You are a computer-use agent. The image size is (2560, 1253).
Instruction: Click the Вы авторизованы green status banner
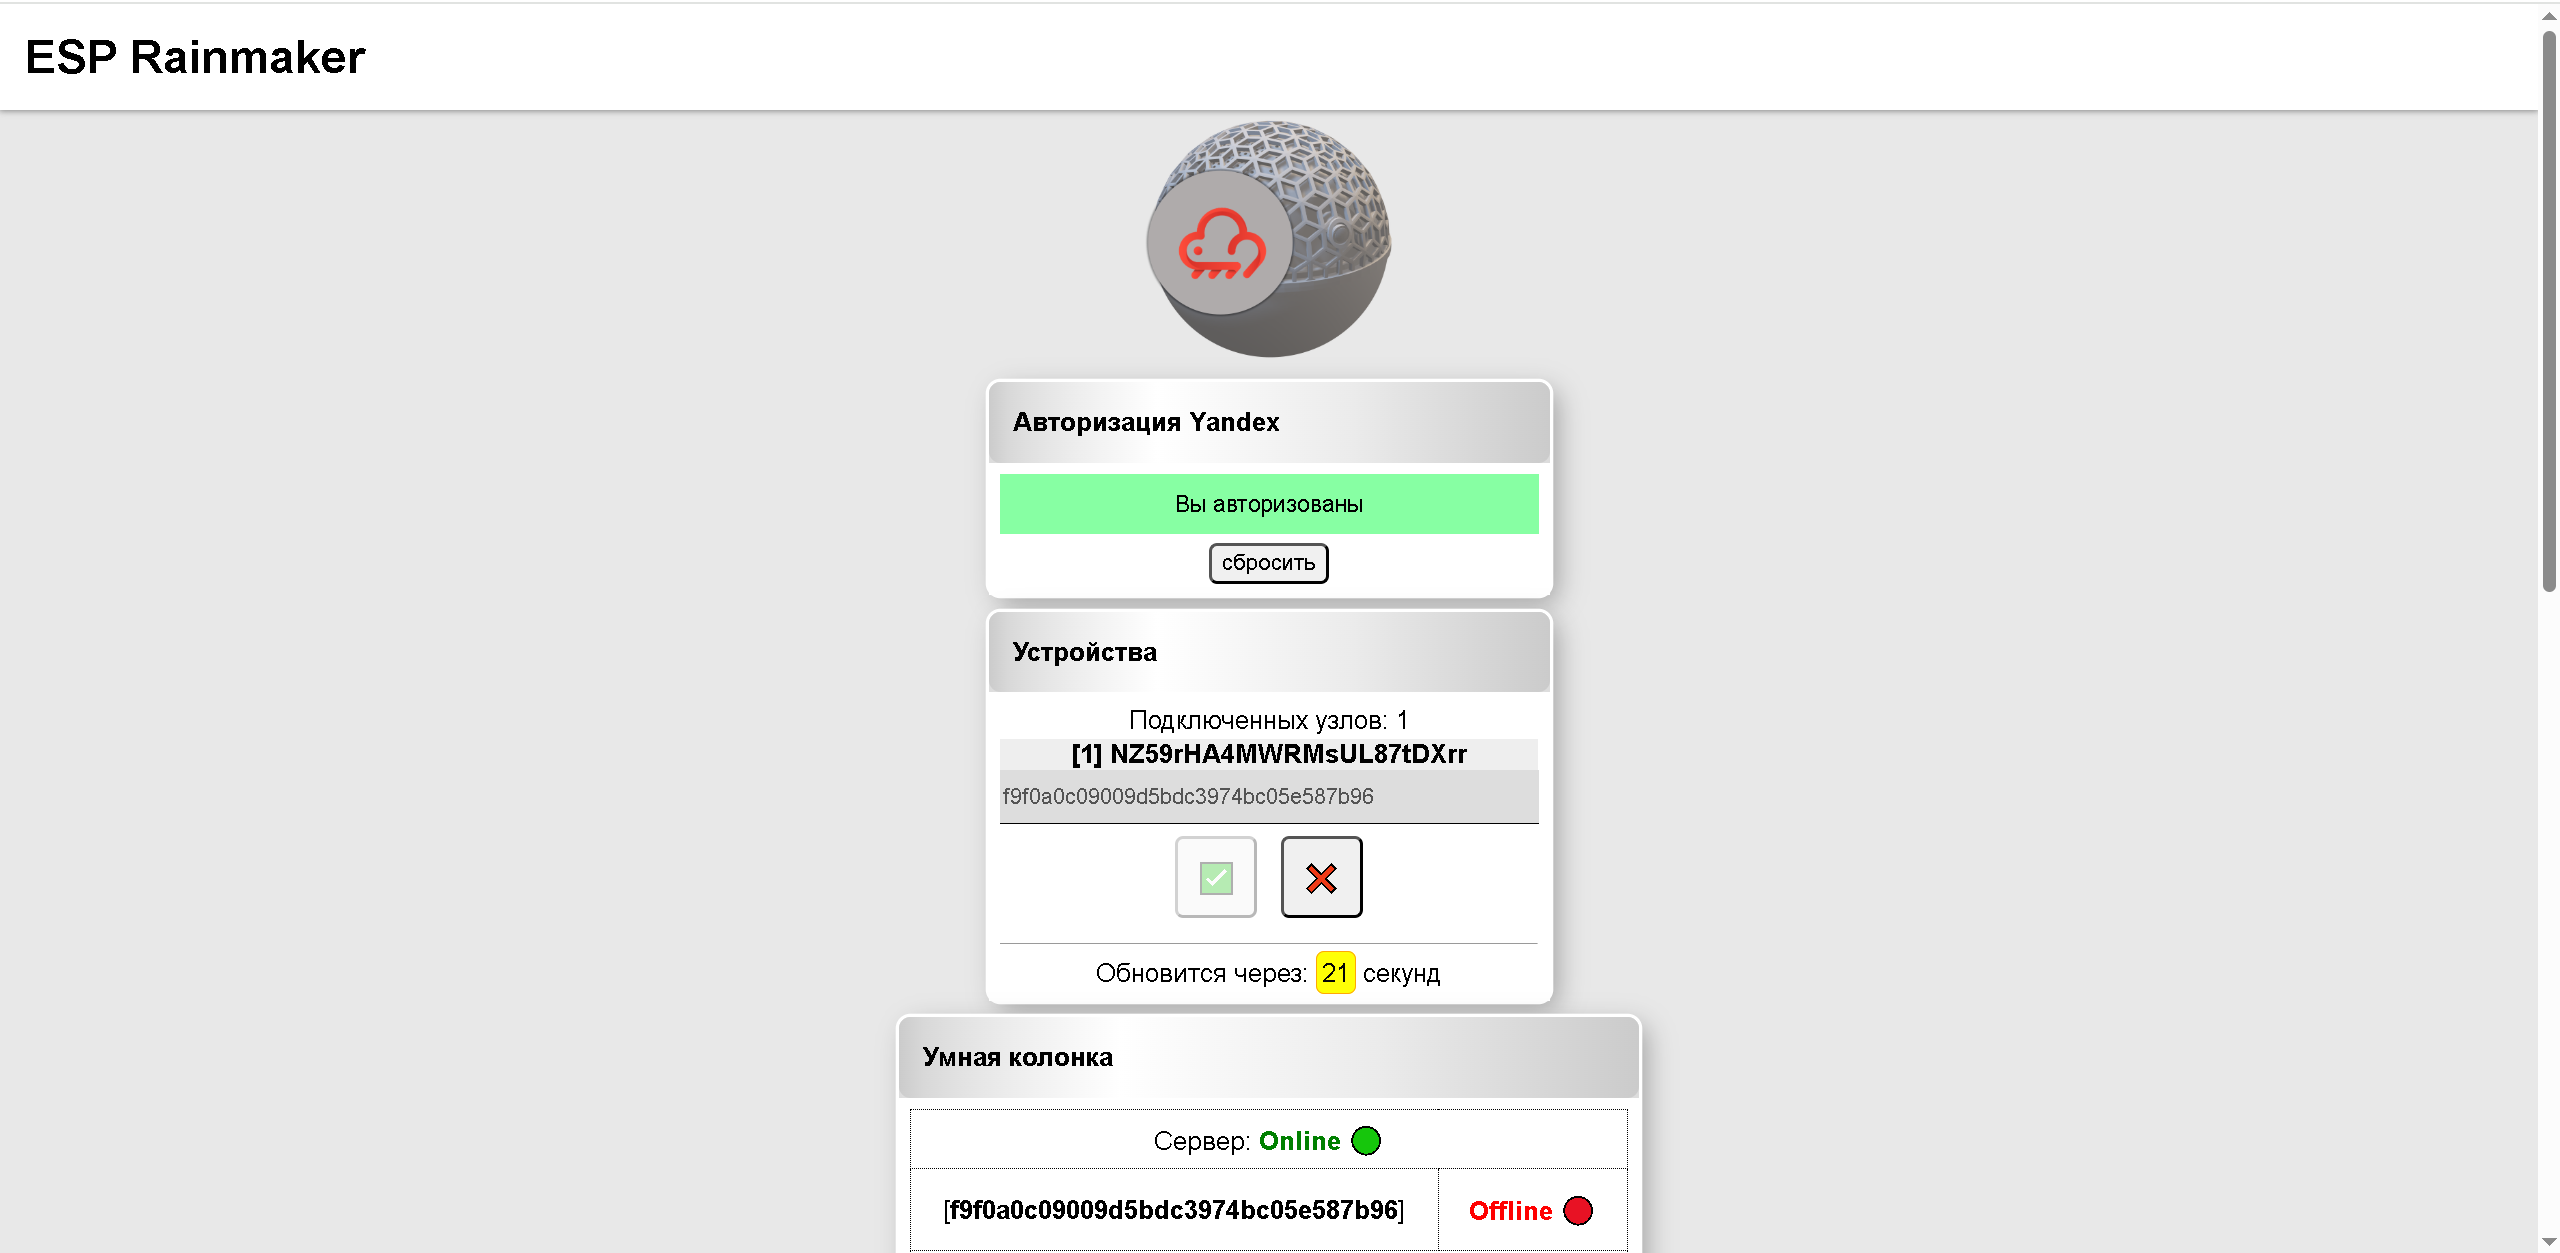(x=1268, y=504)
